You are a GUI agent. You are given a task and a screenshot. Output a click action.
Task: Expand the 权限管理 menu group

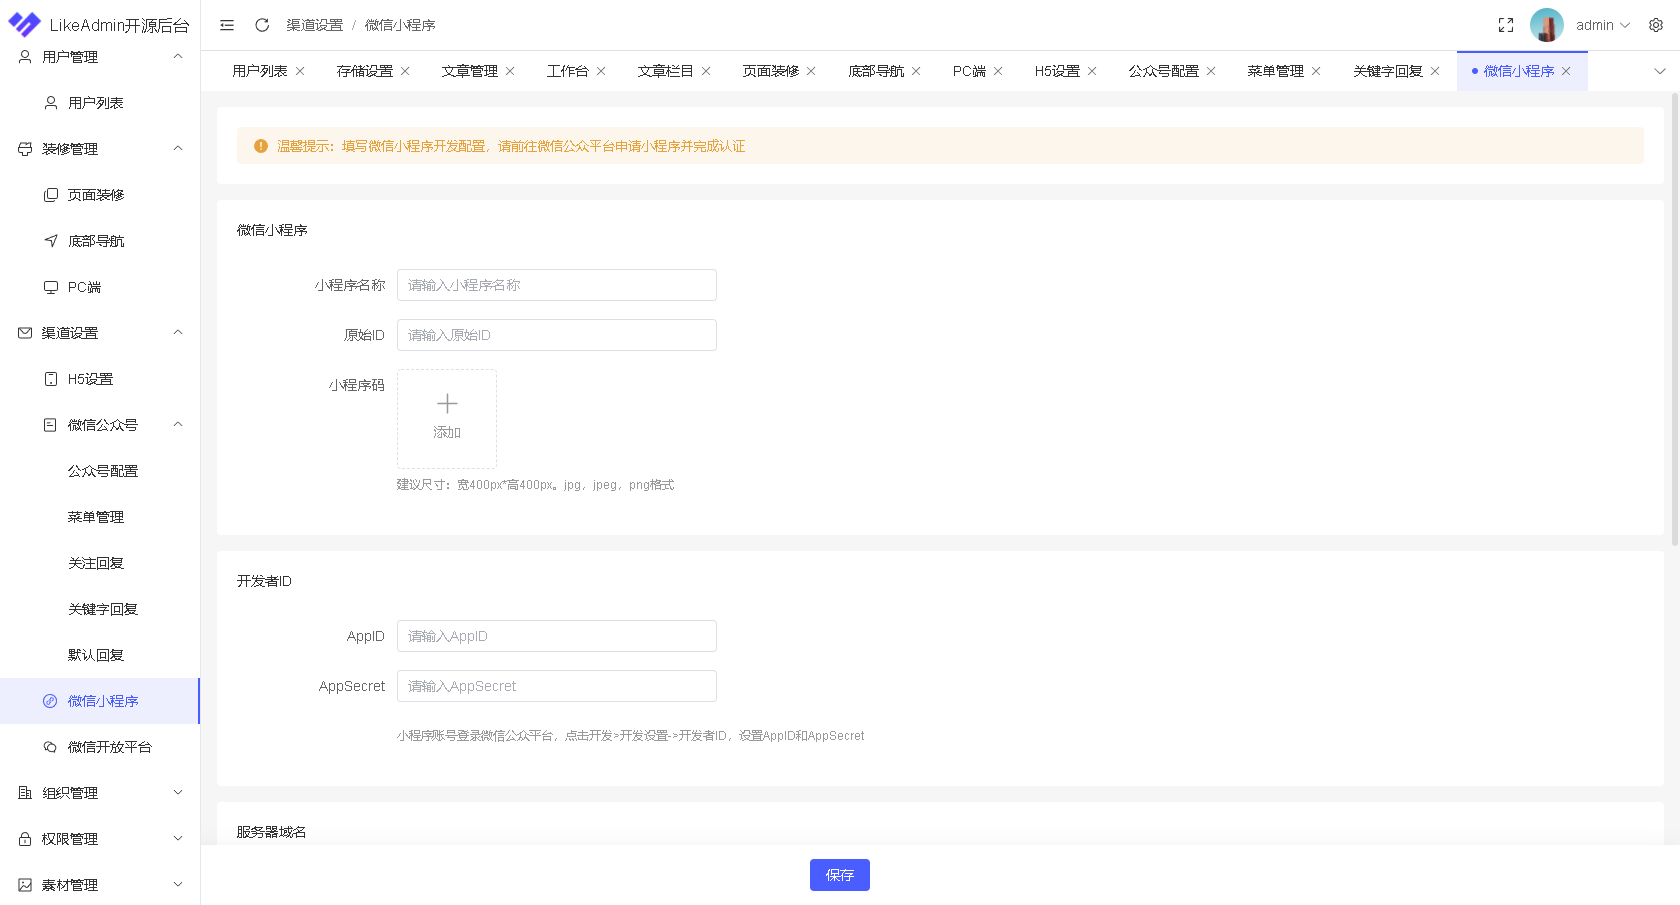[100, 839]
